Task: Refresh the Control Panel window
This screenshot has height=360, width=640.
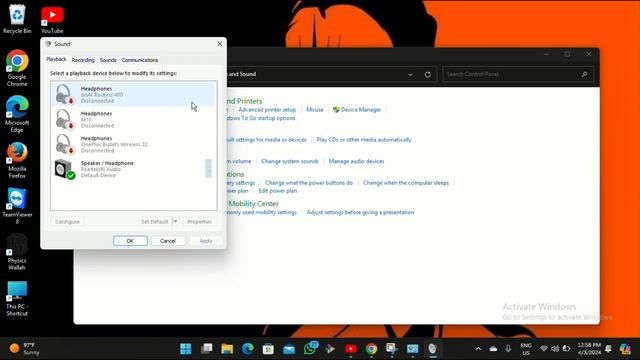Action: coord(428,75)
